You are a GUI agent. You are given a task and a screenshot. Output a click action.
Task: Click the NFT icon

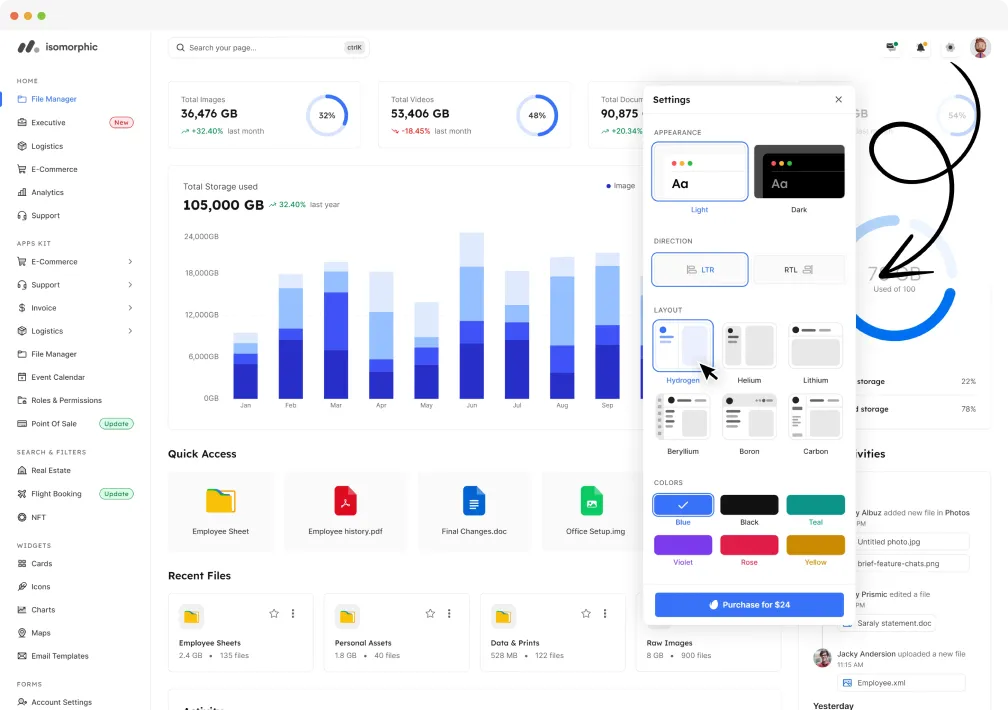[x=22, y=517]
